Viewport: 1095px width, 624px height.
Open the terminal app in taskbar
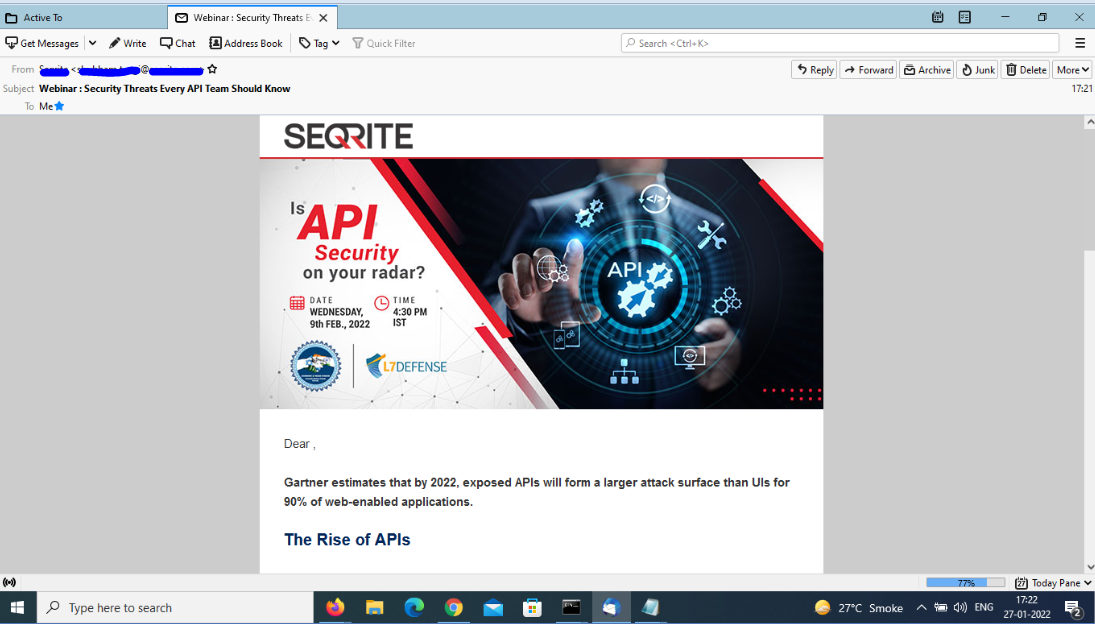(571, 607)
